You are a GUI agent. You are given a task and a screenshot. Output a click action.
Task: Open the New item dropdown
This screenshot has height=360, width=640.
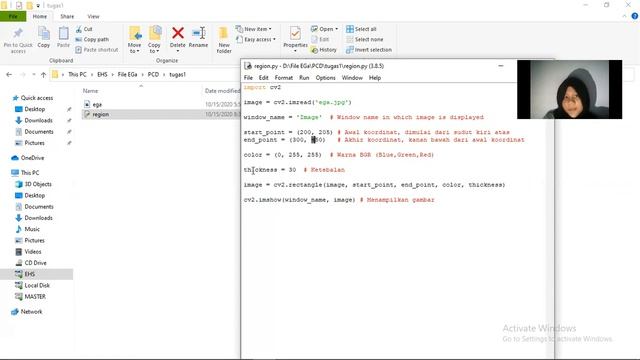[x=253, y=29]
